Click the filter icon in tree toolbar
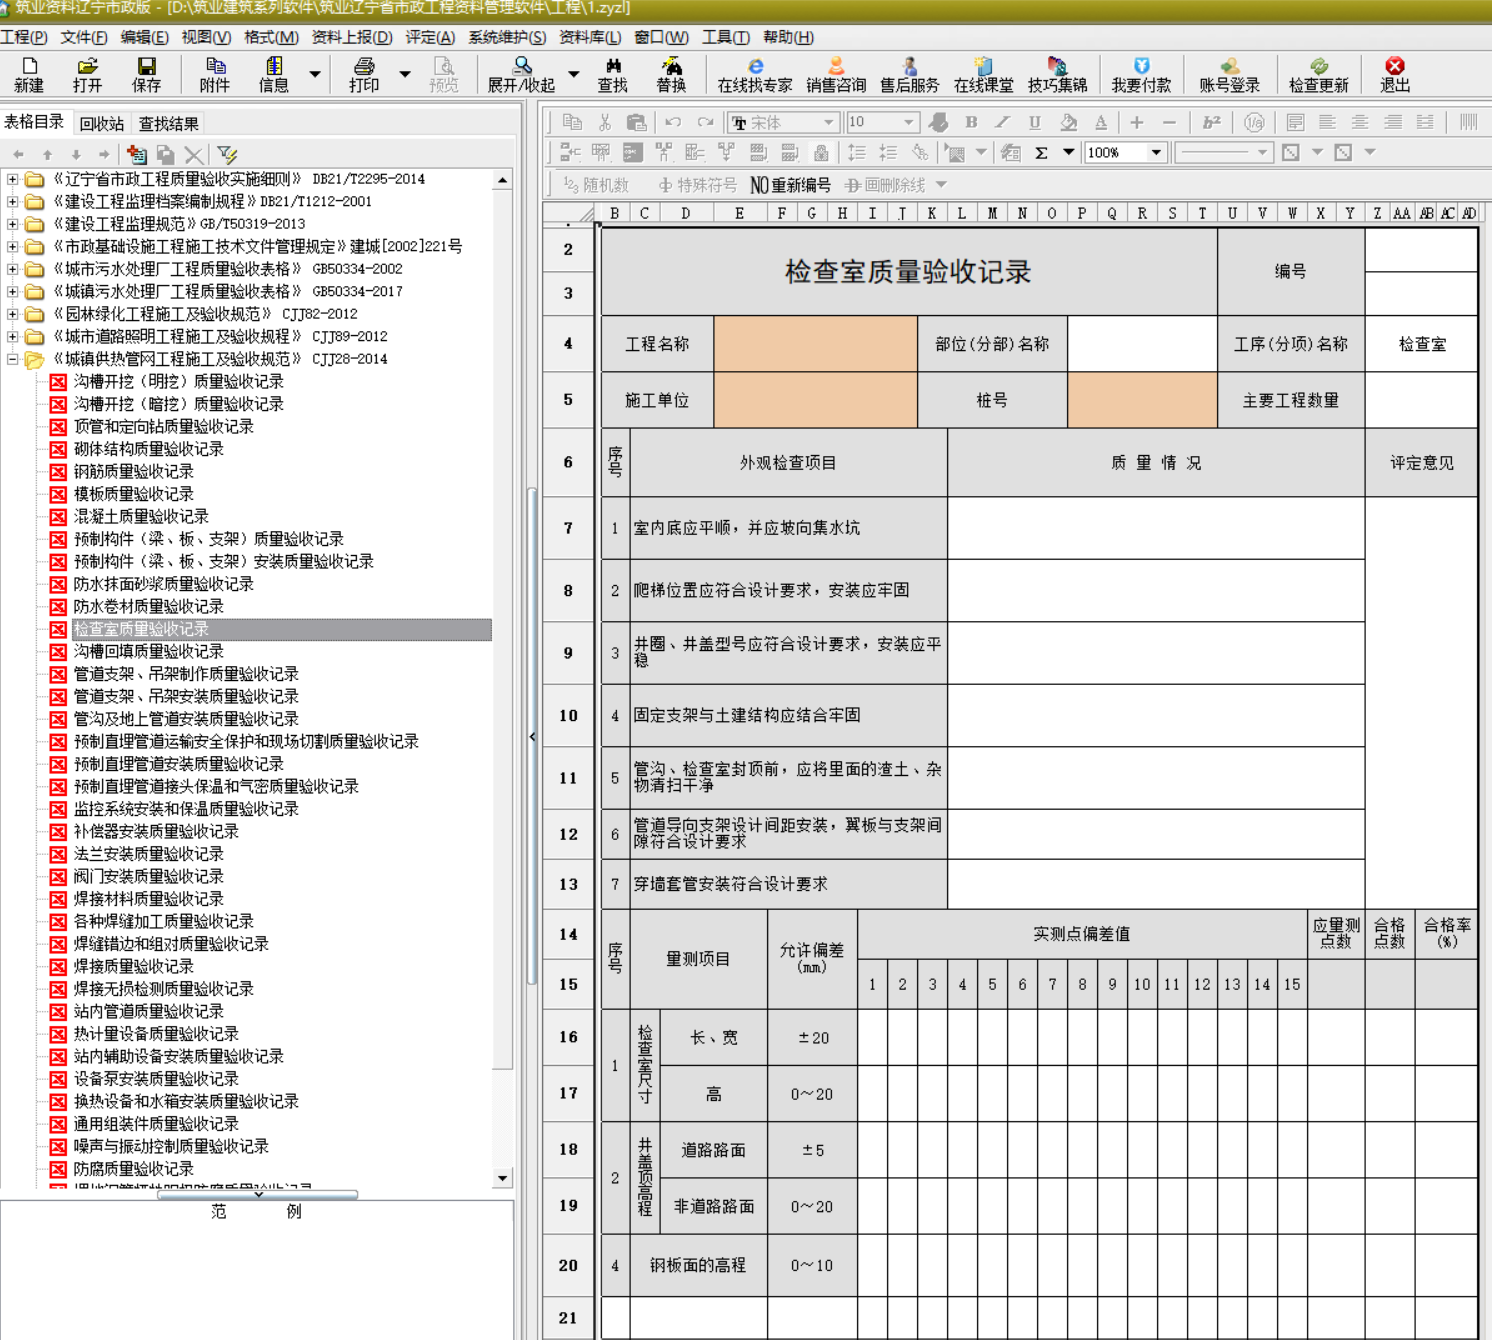The height and width of the screenshot is (1340, 1492). coord(228,155)
